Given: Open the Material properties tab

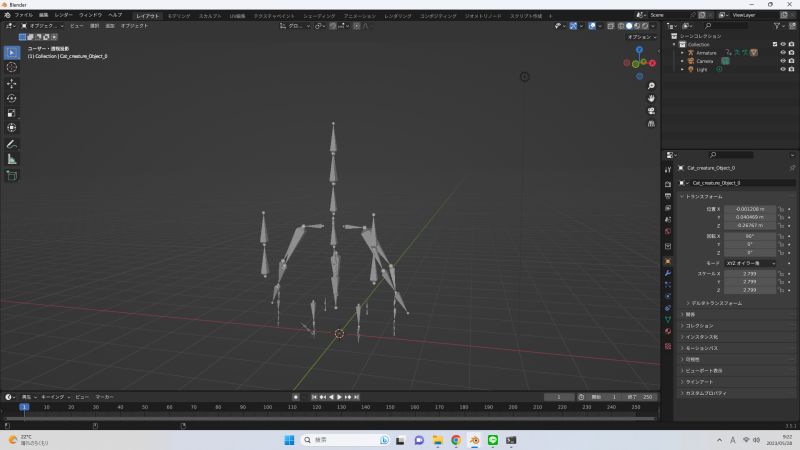Looking at the screenshot, I should [668, 332].
